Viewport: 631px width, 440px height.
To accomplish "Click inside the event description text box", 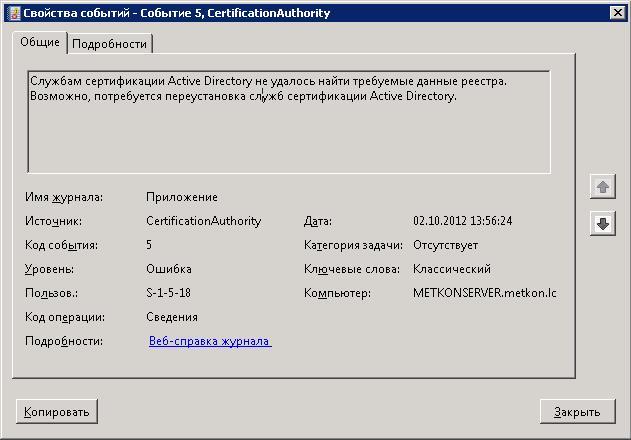I will (288, 130).
